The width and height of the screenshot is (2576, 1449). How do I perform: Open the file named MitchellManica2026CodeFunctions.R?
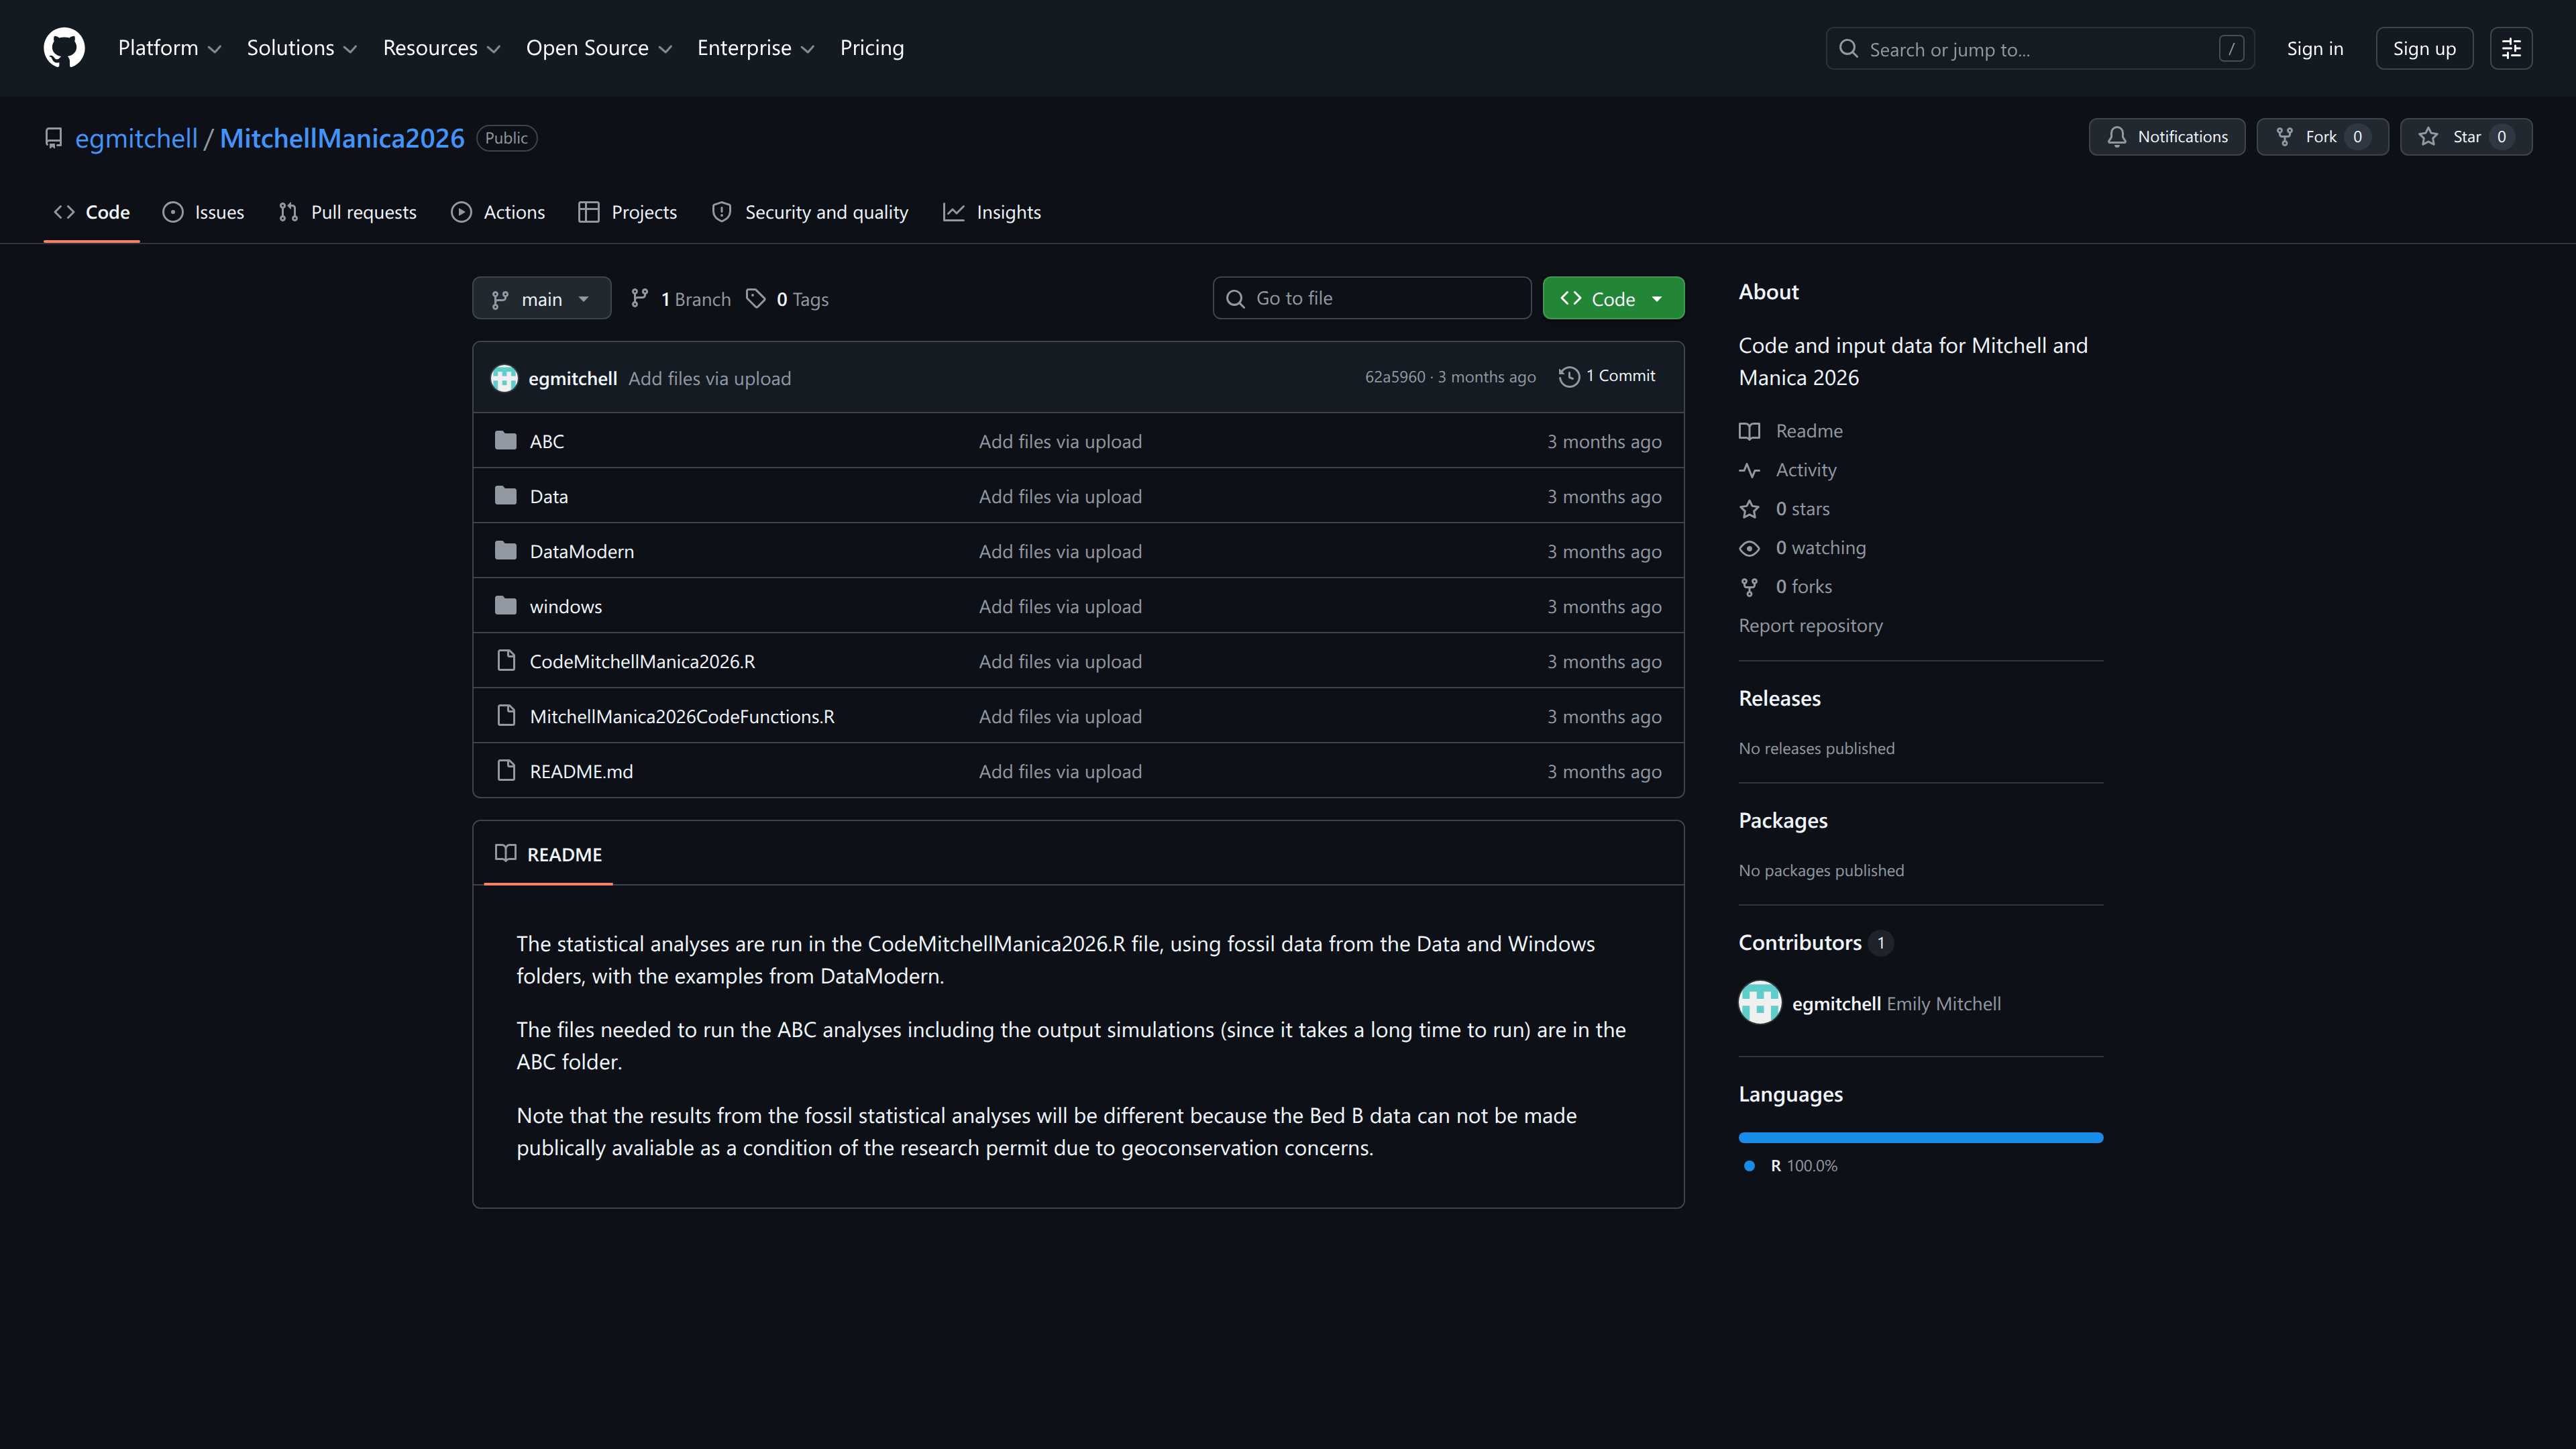682,716
